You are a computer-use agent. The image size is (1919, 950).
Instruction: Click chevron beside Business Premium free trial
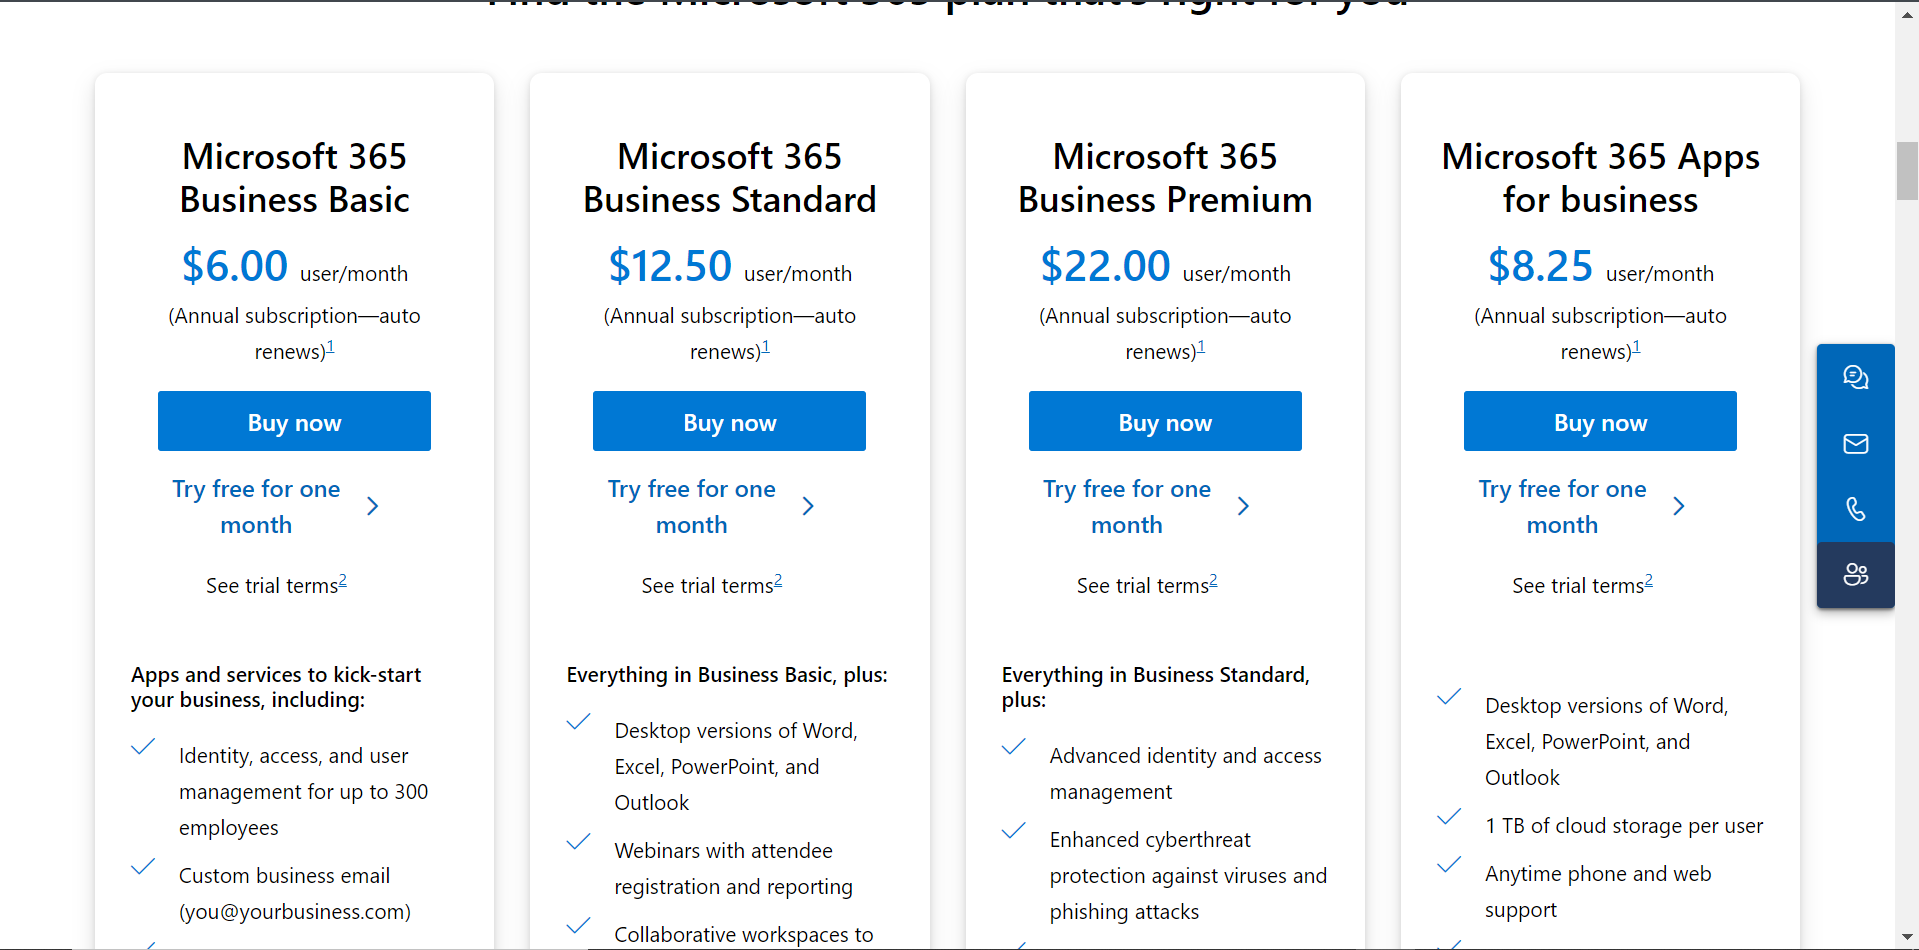(x=1243, y=506)
